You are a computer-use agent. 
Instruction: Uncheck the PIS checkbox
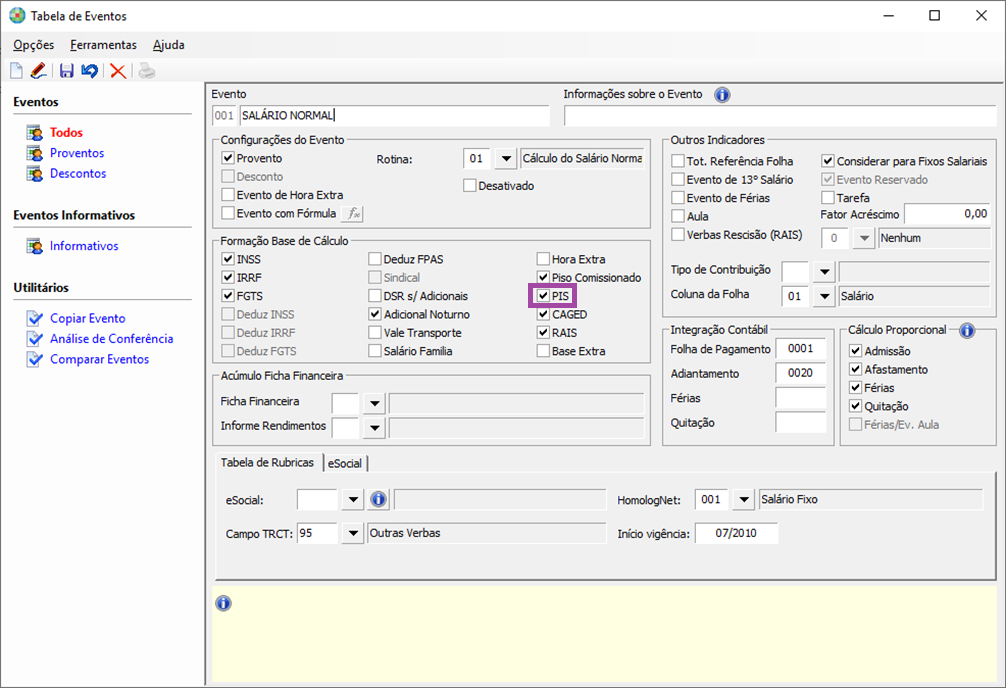click(543, 296)
